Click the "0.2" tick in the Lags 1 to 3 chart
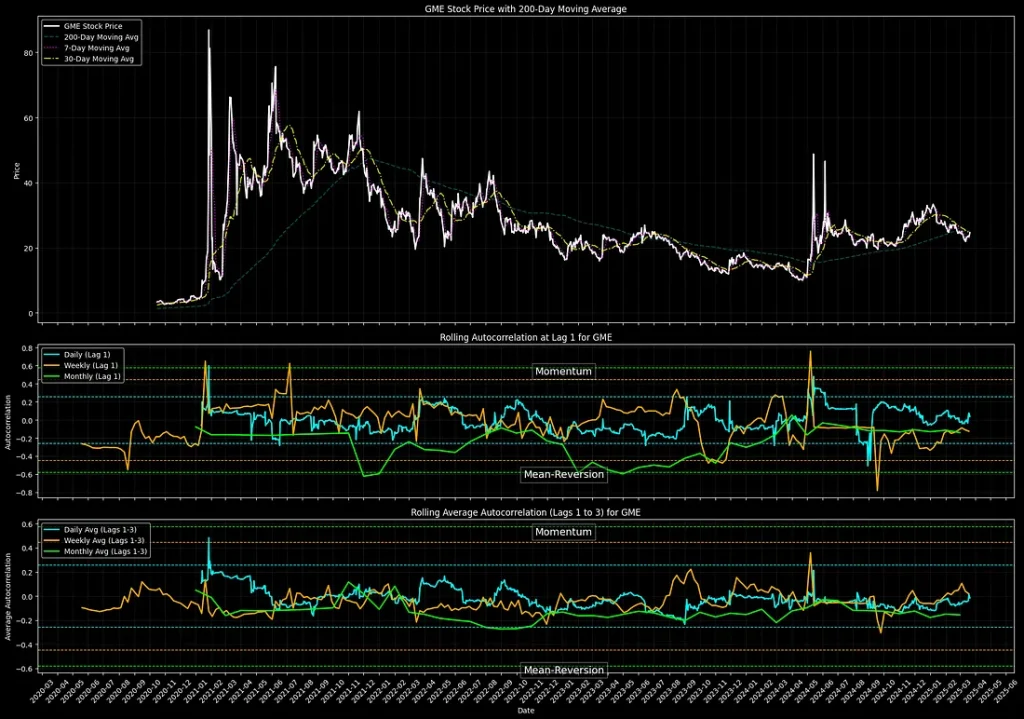This screenshot has height=719, width=1024. tap(27, 573)
